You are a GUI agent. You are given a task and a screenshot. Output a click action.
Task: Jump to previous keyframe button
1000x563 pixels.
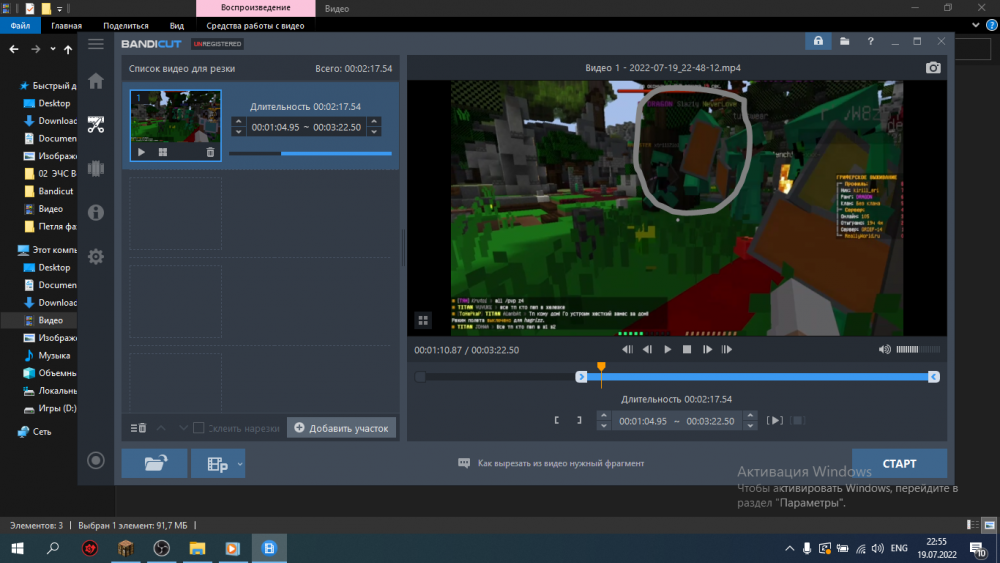(x=628, y=349)
